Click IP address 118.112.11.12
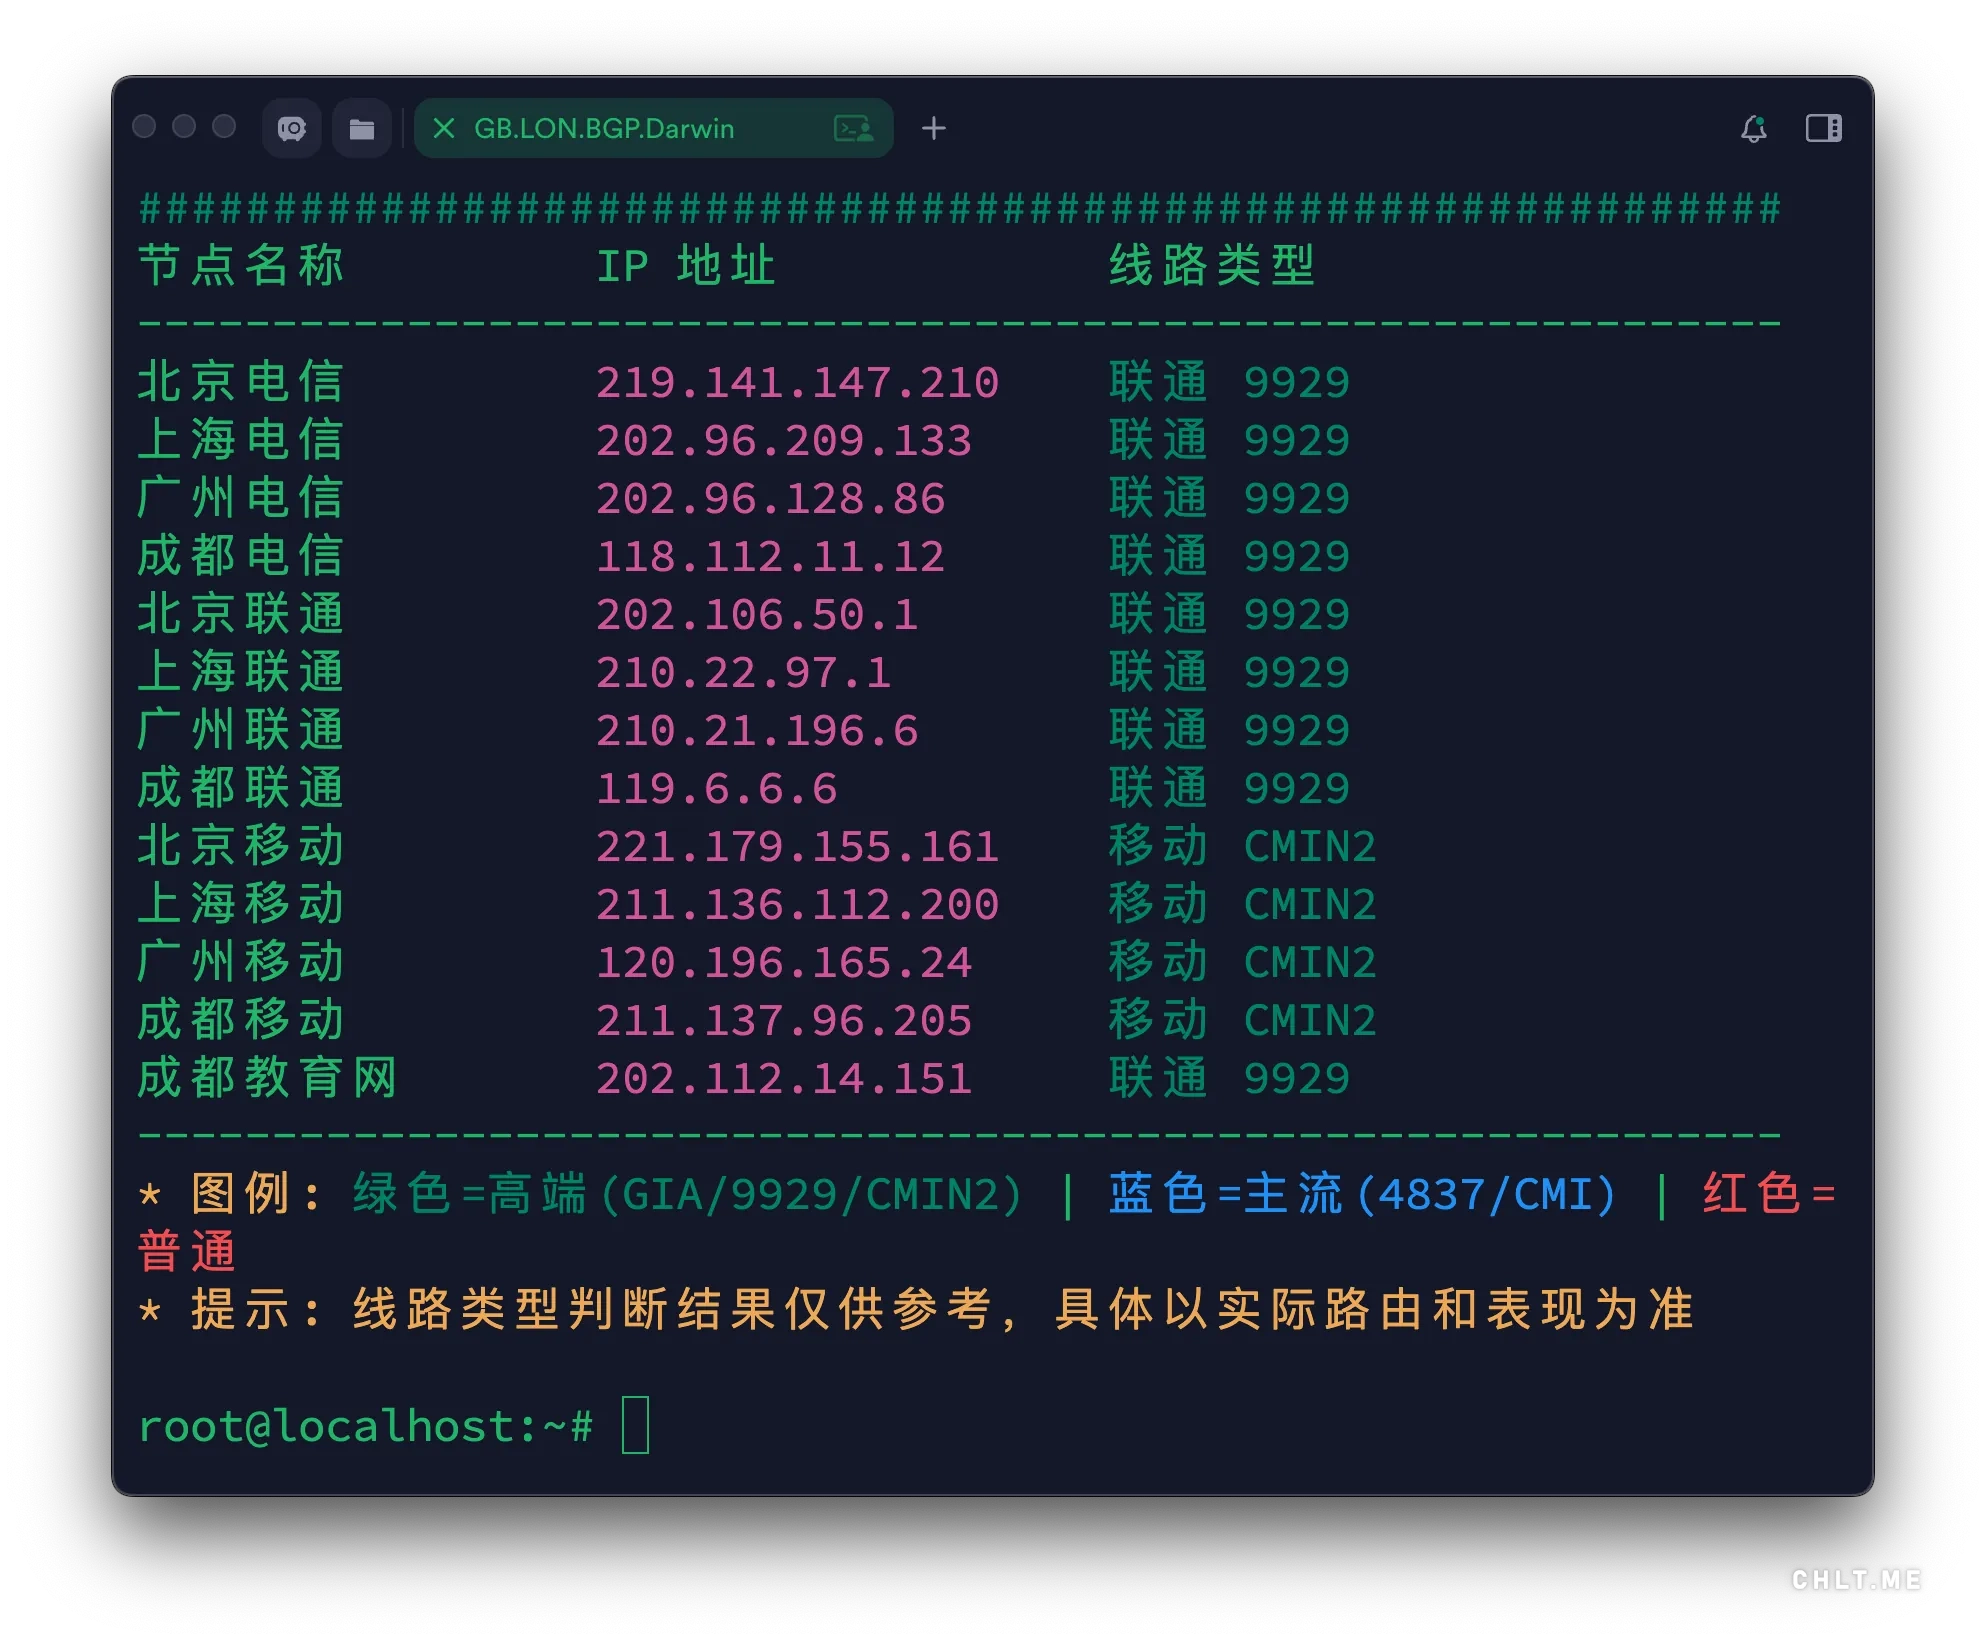 click(x=770, y=557)
